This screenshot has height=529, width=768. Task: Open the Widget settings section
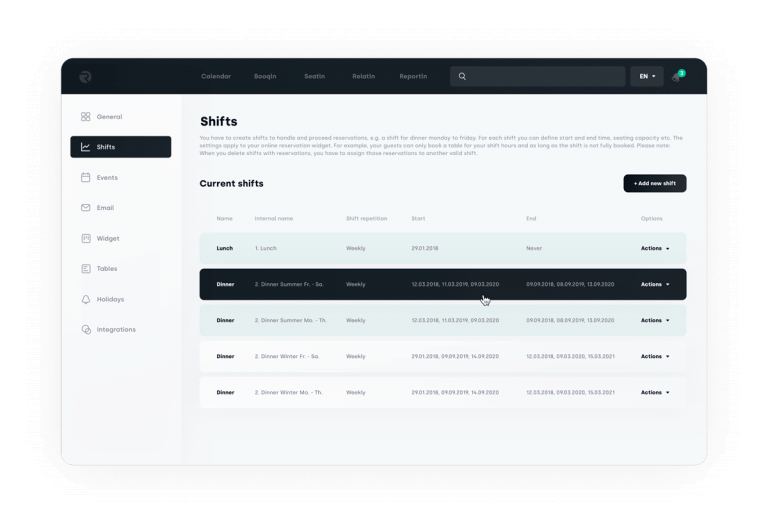tap(108, 239)
